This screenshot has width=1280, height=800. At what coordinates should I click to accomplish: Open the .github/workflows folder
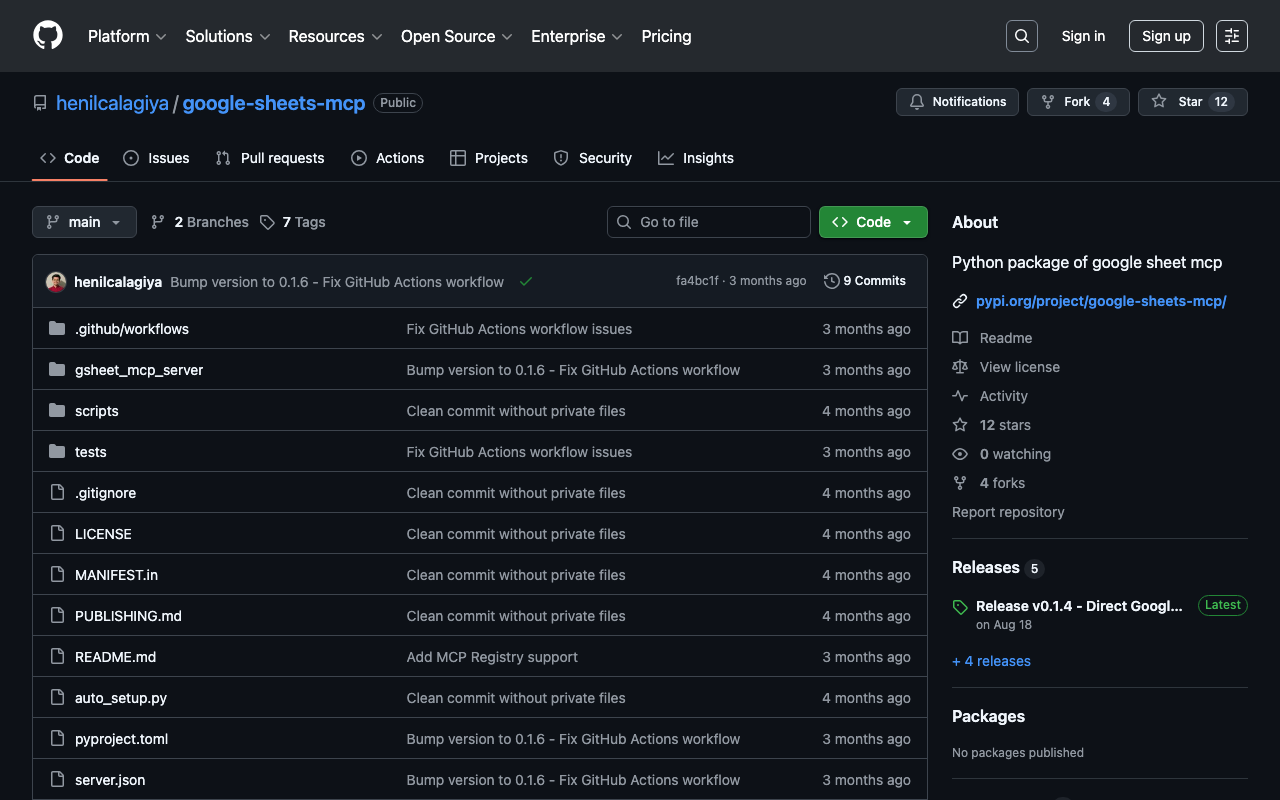132,329
